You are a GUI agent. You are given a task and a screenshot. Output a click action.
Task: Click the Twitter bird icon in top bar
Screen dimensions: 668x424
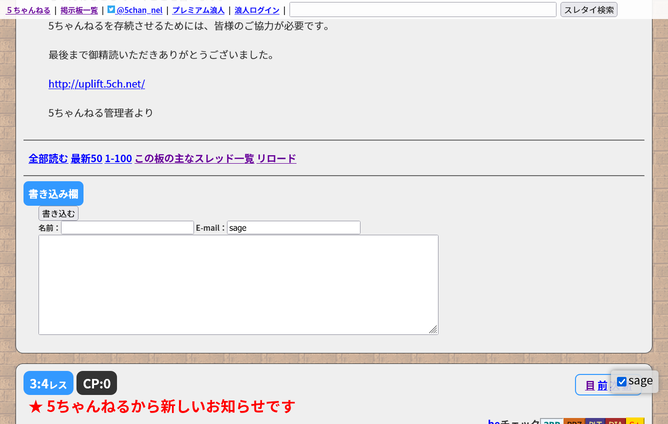(x=111, y=9)
